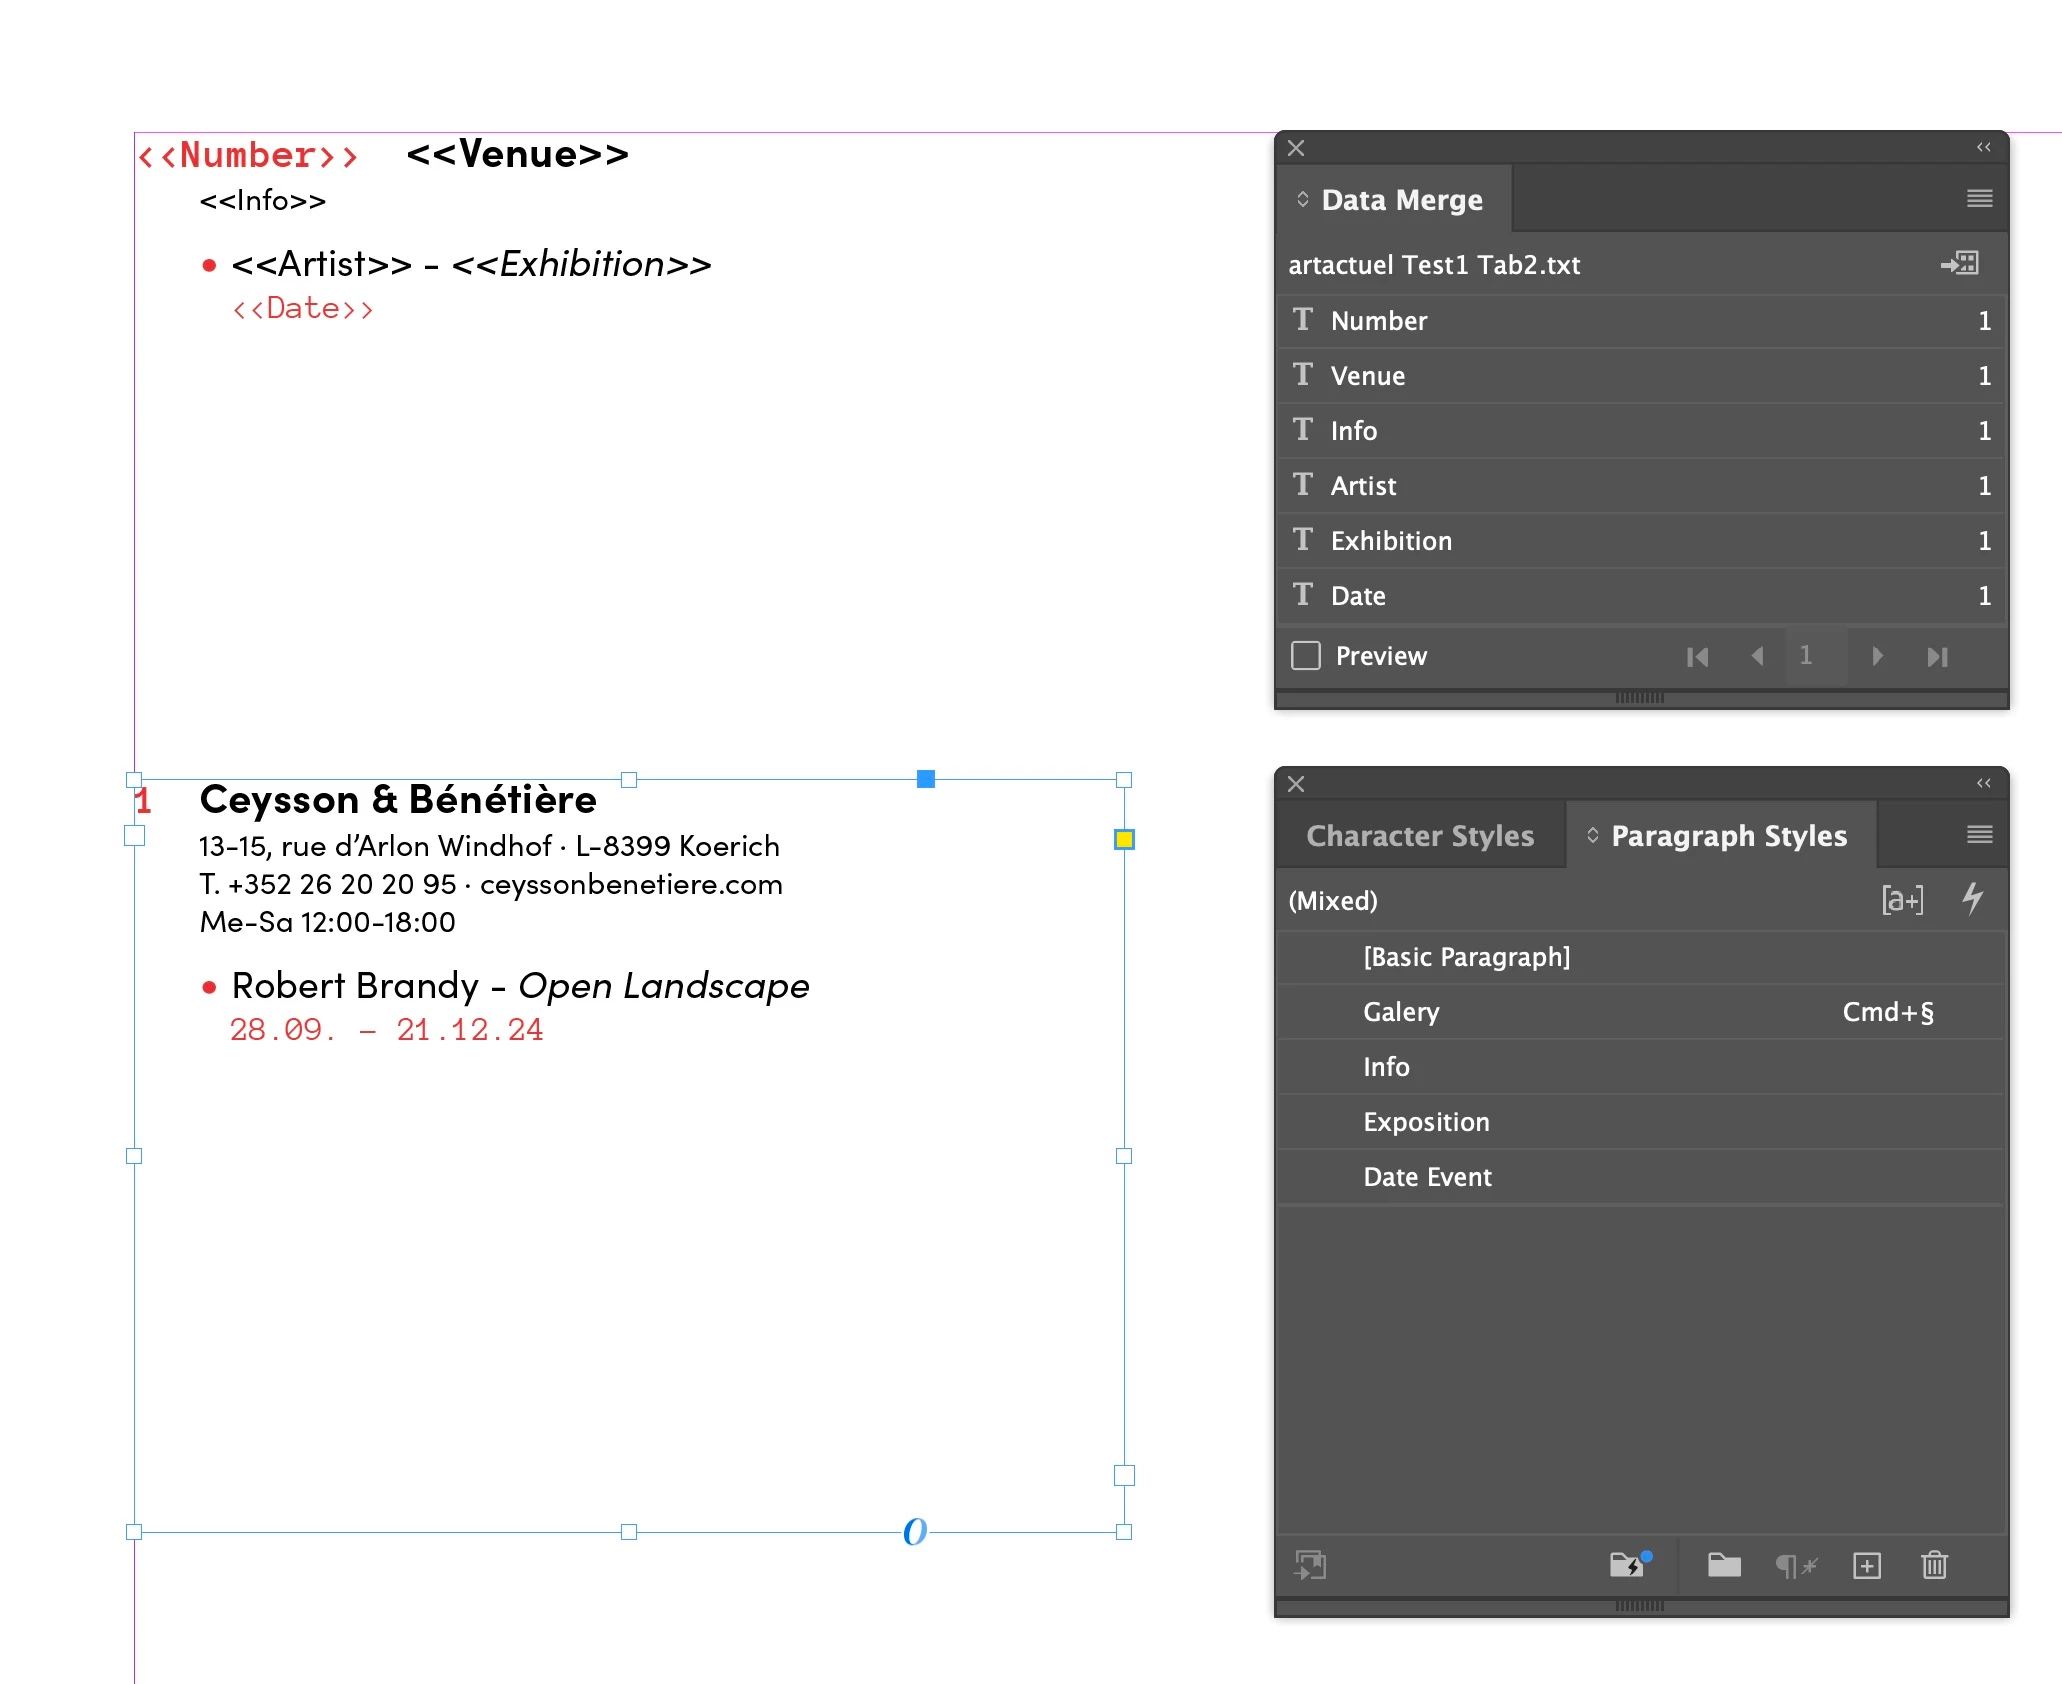Click the Delete Style trash icon

[1934, 1565]
